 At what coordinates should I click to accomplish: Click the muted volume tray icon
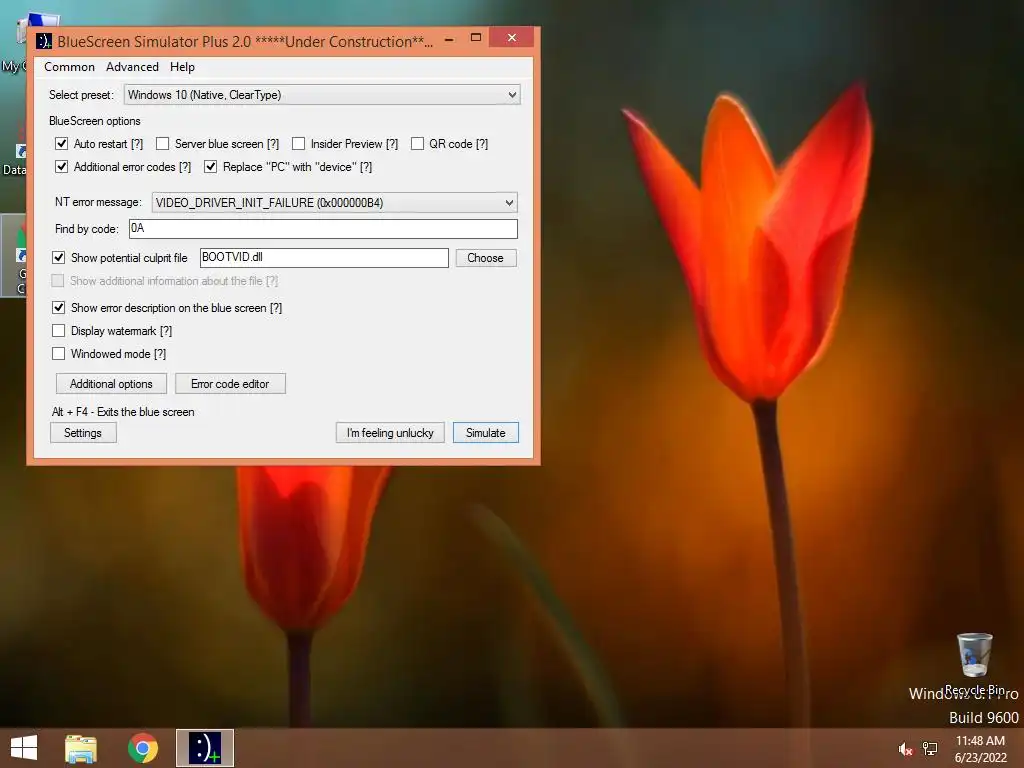click(905, 749)
